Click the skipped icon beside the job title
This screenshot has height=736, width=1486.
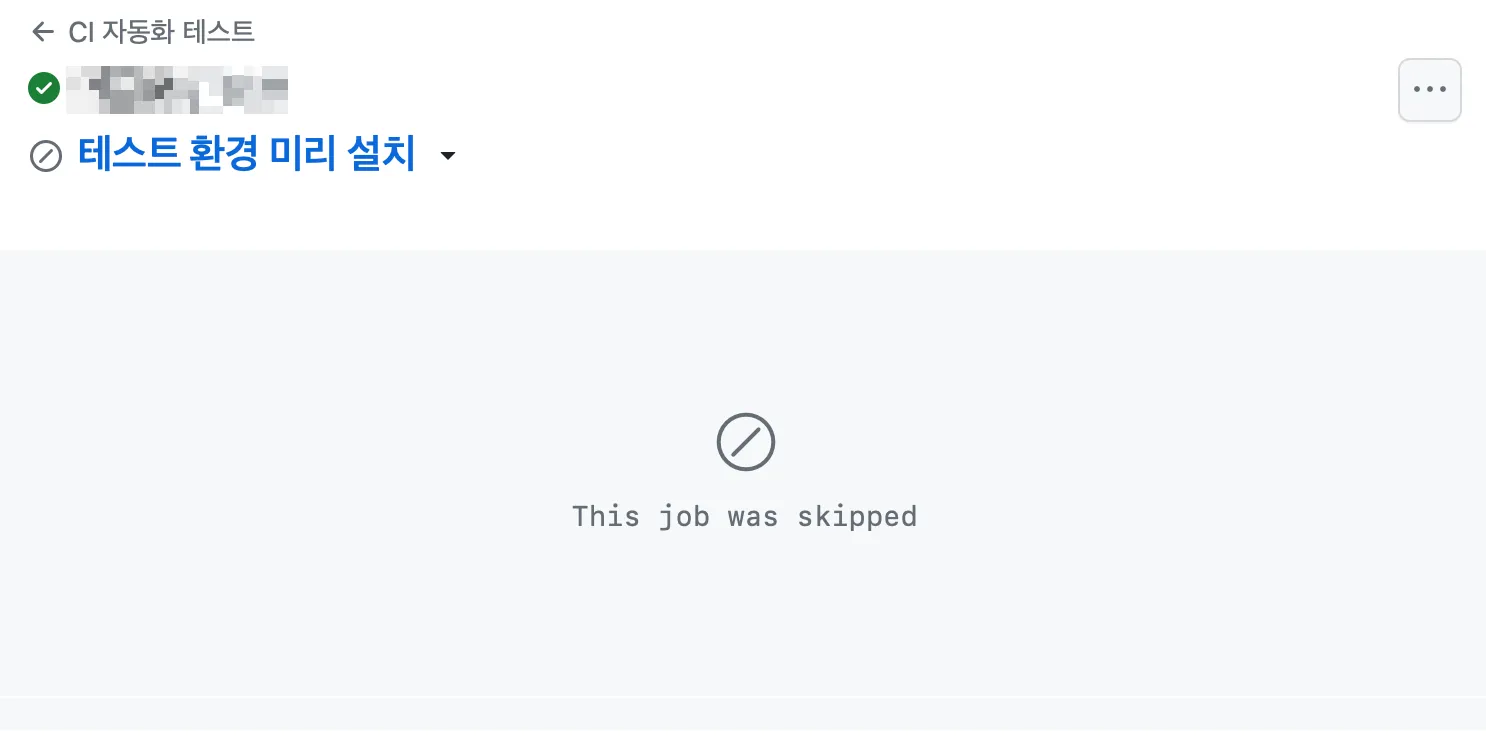click(46, 156)
